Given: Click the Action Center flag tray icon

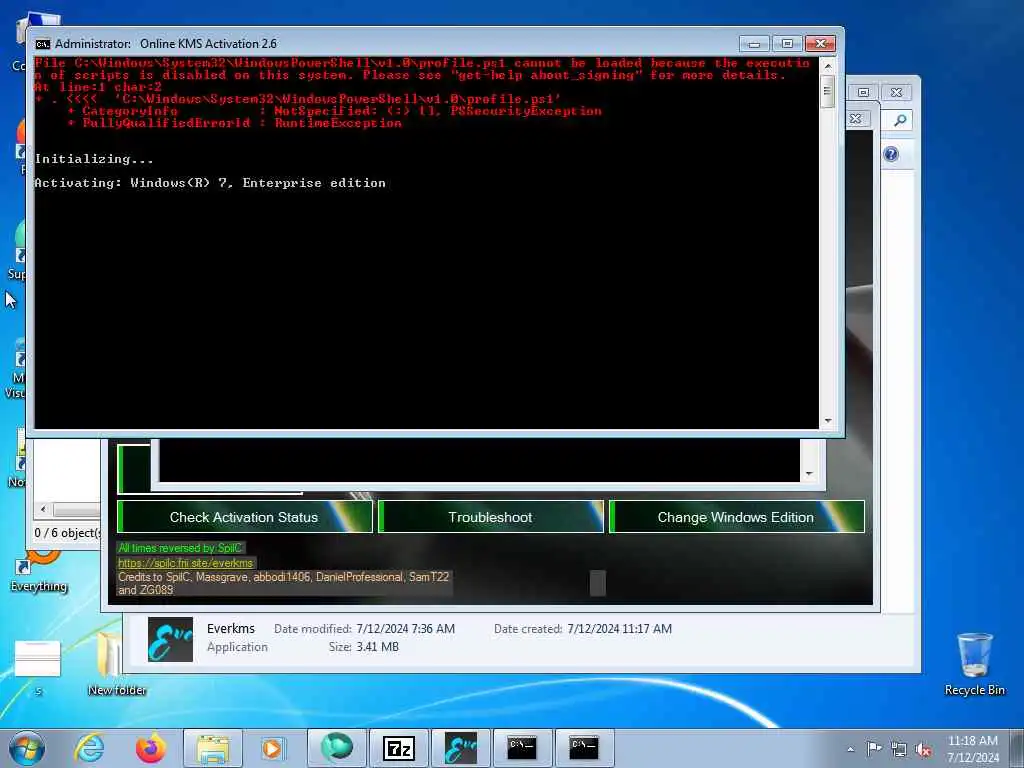Looking at the screenshot, I should [x=873, y=749].
